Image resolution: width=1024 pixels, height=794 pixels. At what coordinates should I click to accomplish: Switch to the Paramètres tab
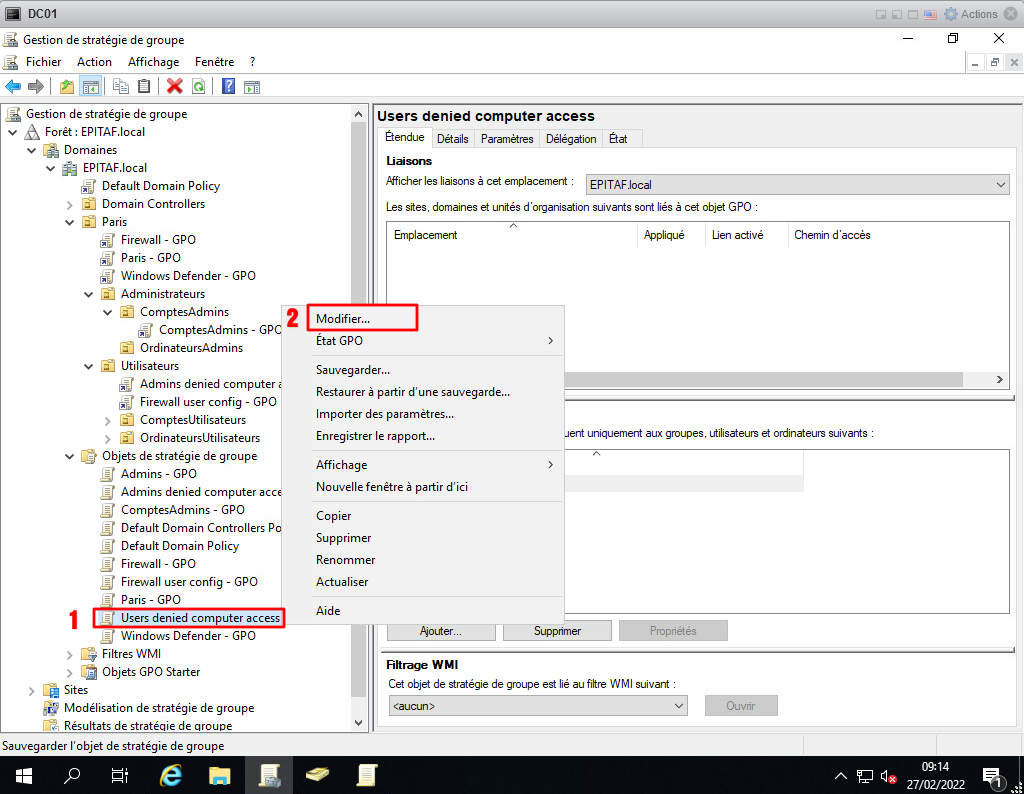507,139
